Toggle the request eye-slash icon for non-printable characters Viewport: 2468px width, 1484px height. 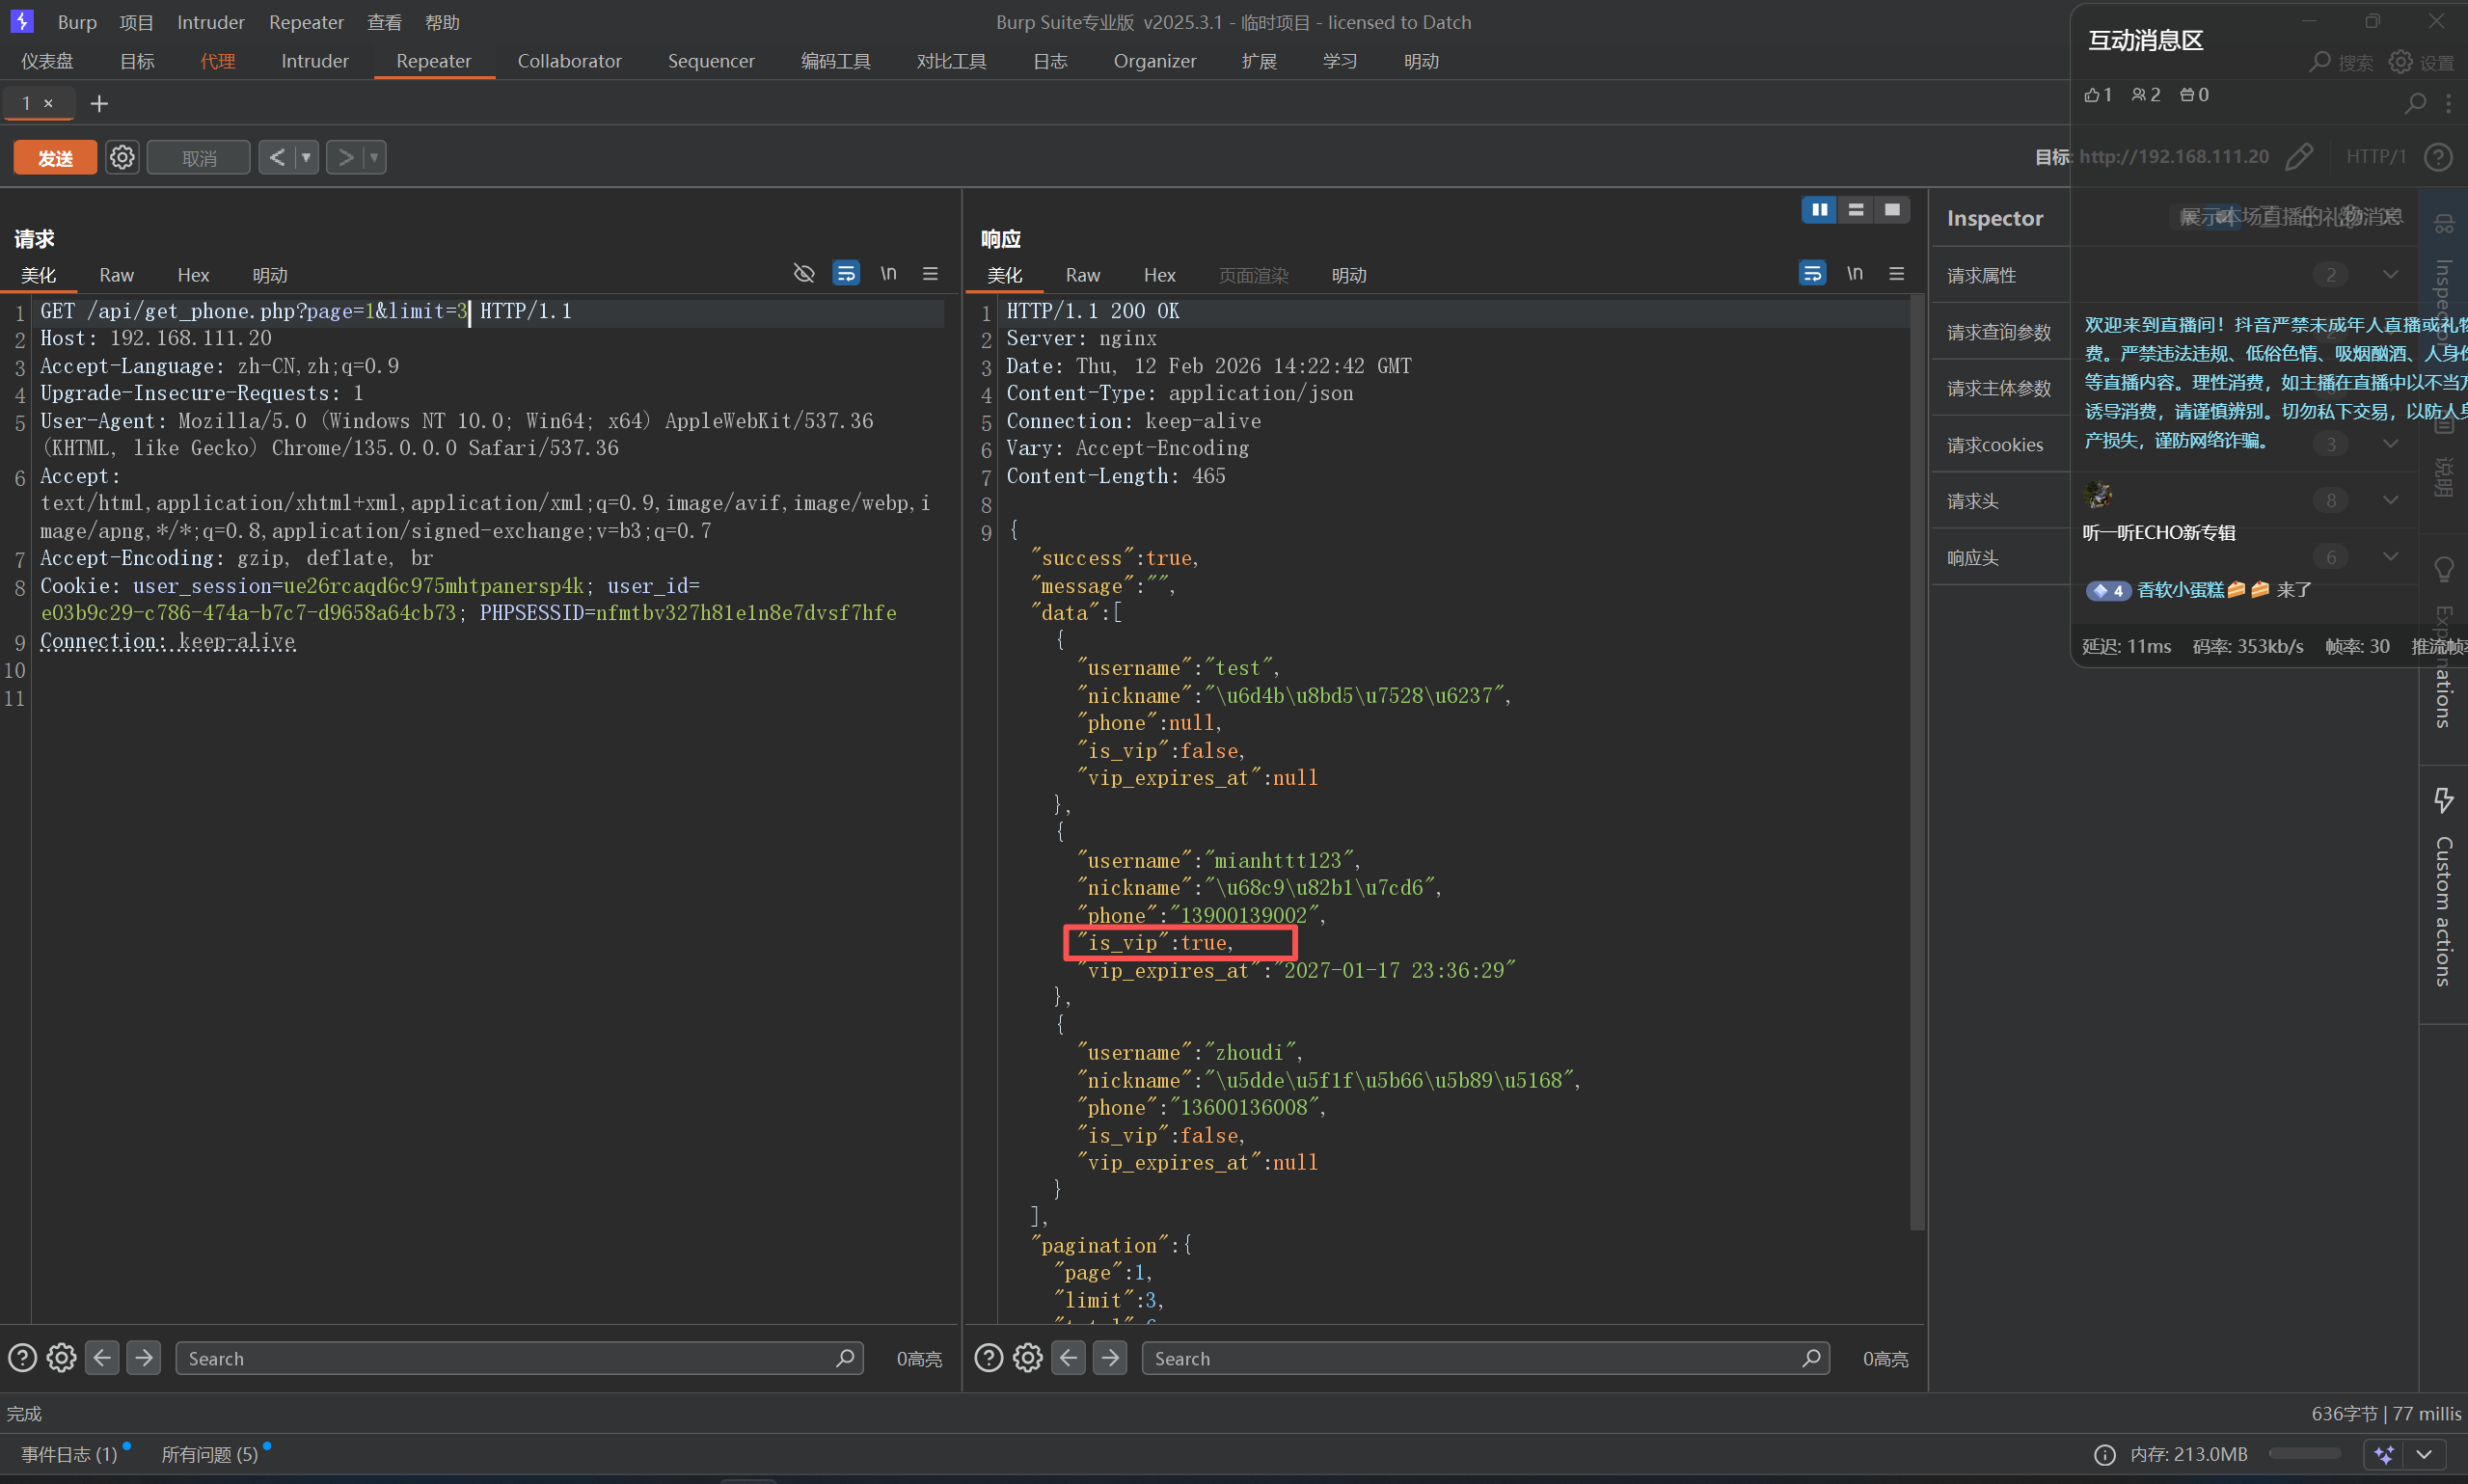point(803,274)
